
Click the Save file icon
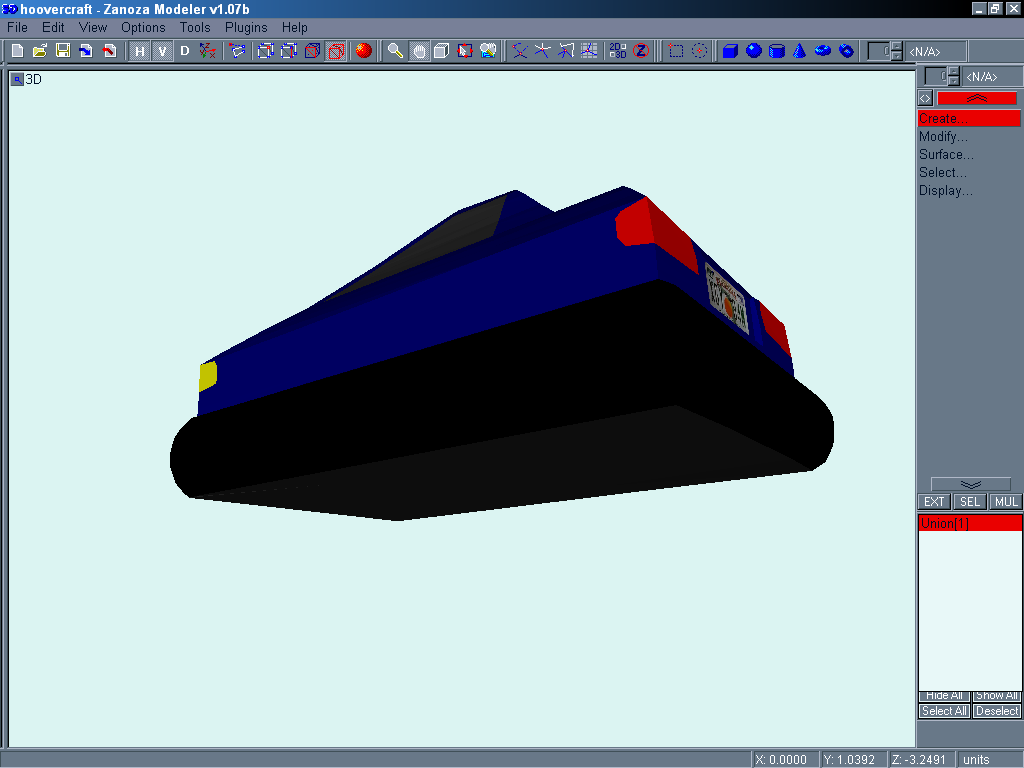point(62,51)
